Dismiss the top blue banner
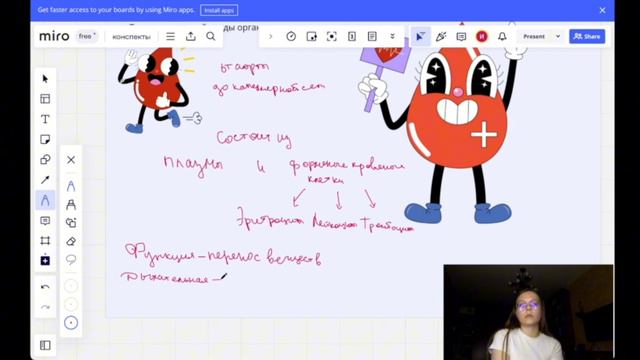640x360 pixels. 602,10
